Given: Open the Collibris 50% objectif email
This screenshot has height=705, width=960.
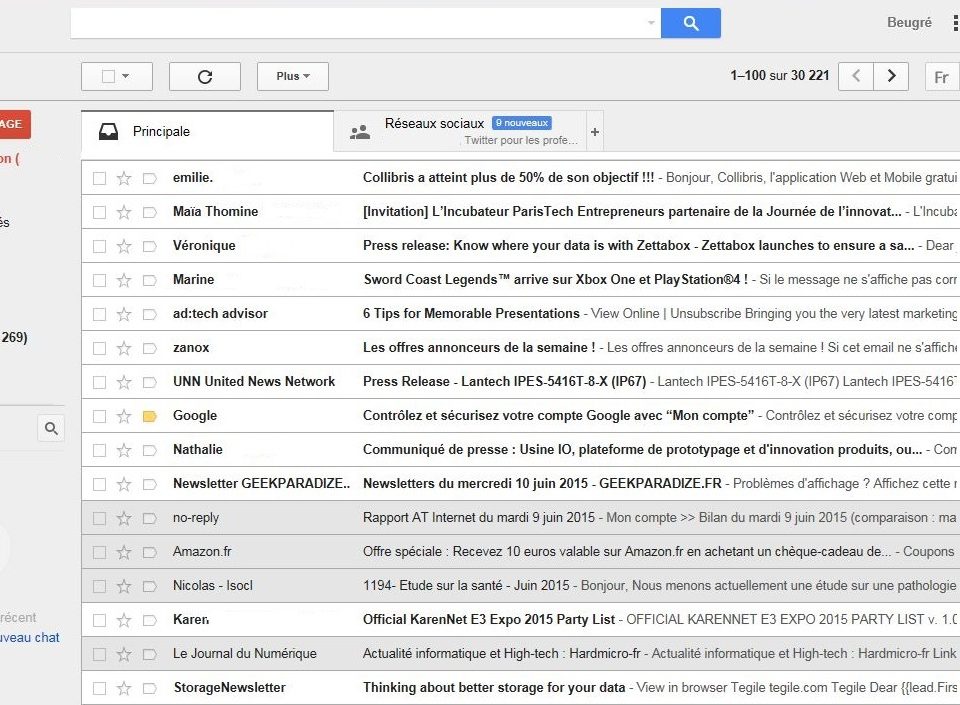Looking at the screenshot, I should coord(519,178).
